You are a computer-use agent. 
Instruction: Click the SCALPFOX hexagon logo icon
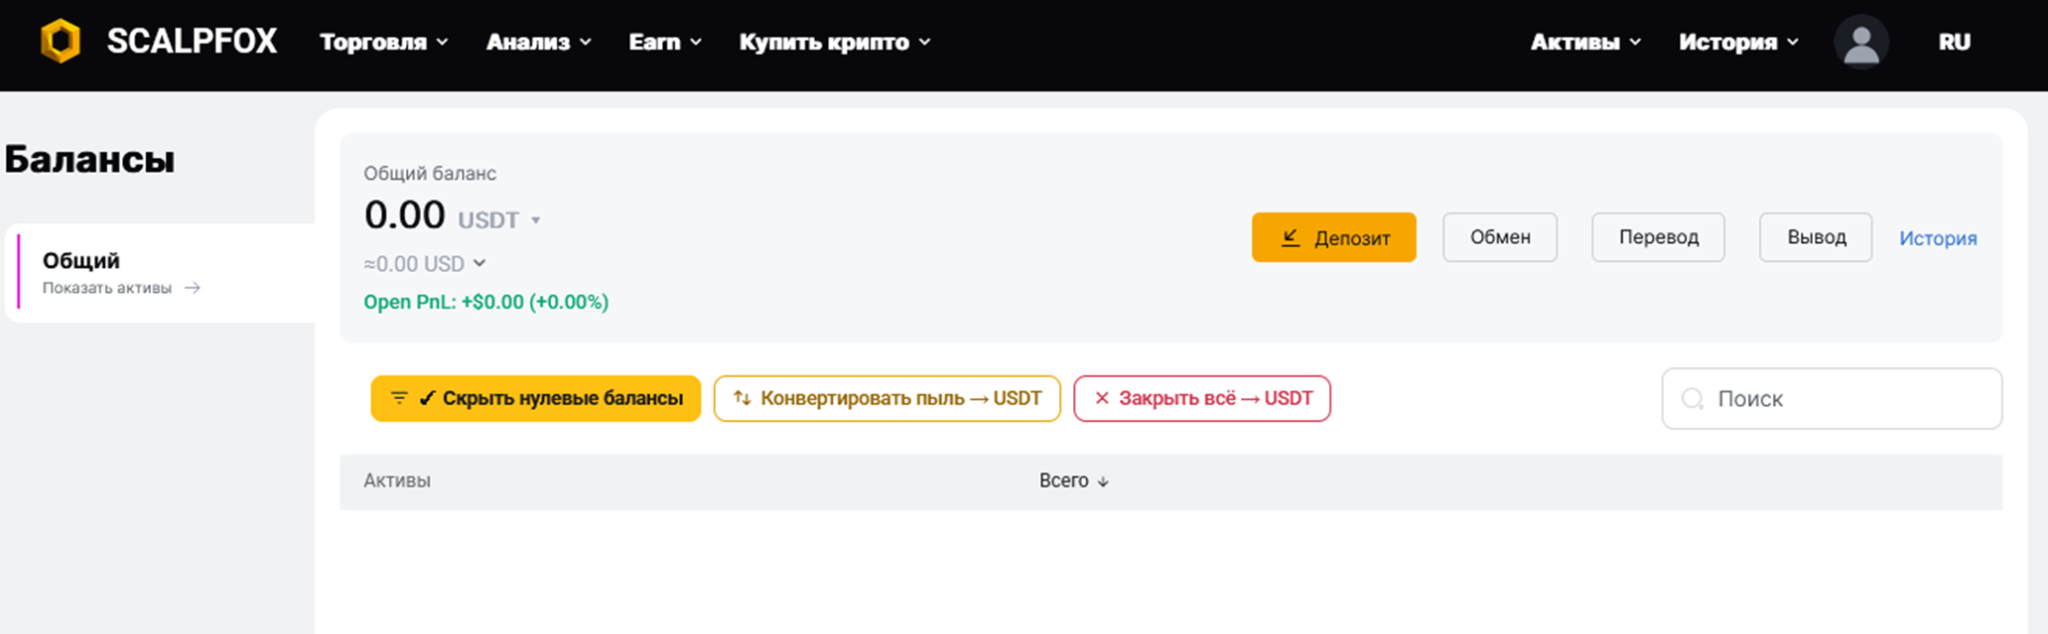(60, 41)
